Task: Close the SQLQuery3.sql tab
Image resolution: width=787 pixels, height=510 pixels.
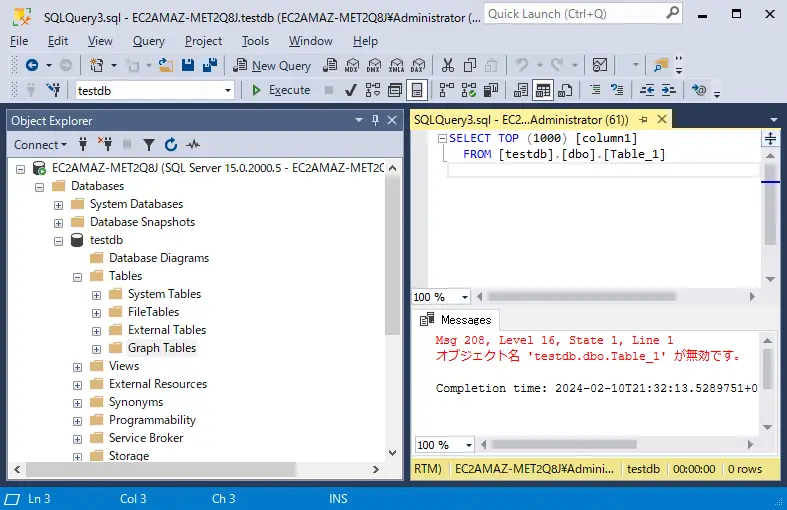Action: click(662, 119)
